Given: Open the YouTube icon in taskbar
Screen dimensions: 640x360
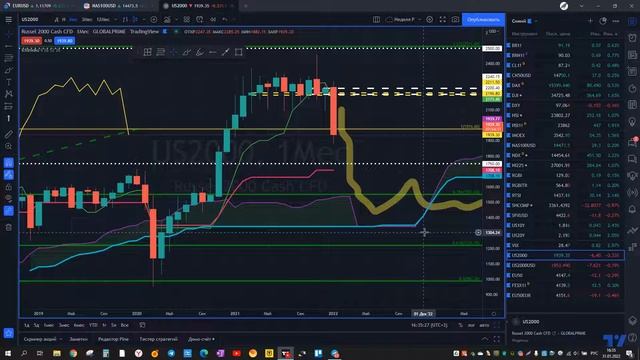Looking at the screenshot, I should [236, 353].
